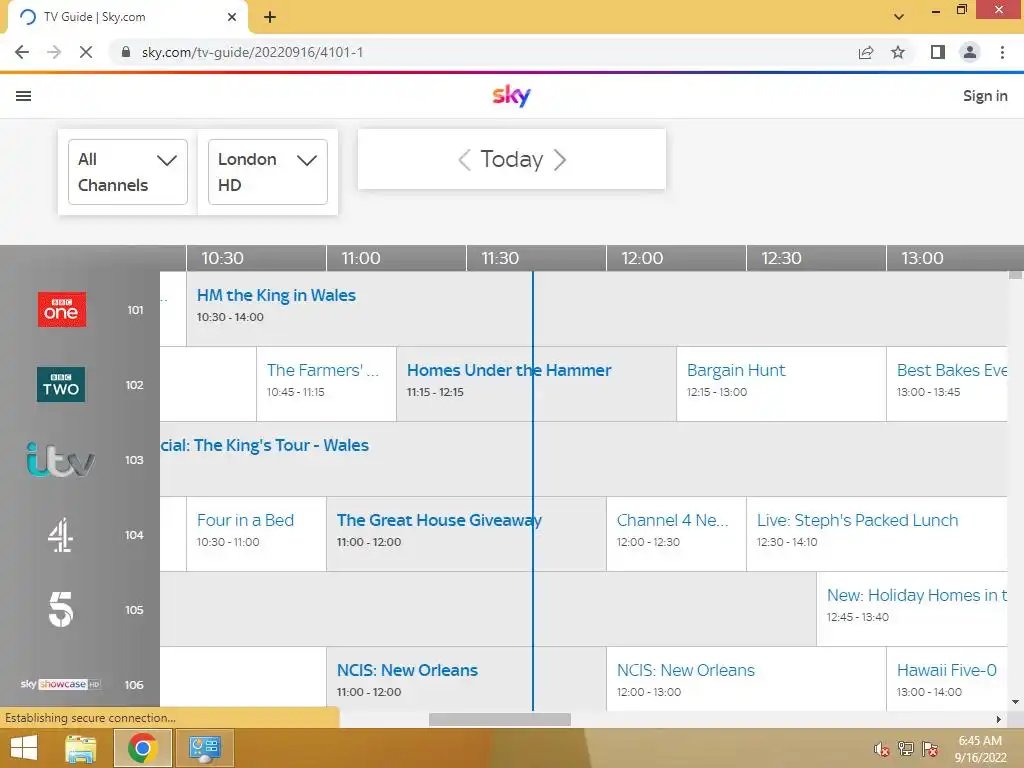Click Chrome icon in taskbar
The height and width of the screenshot is (768, 1024).
(x=142, y=748)
